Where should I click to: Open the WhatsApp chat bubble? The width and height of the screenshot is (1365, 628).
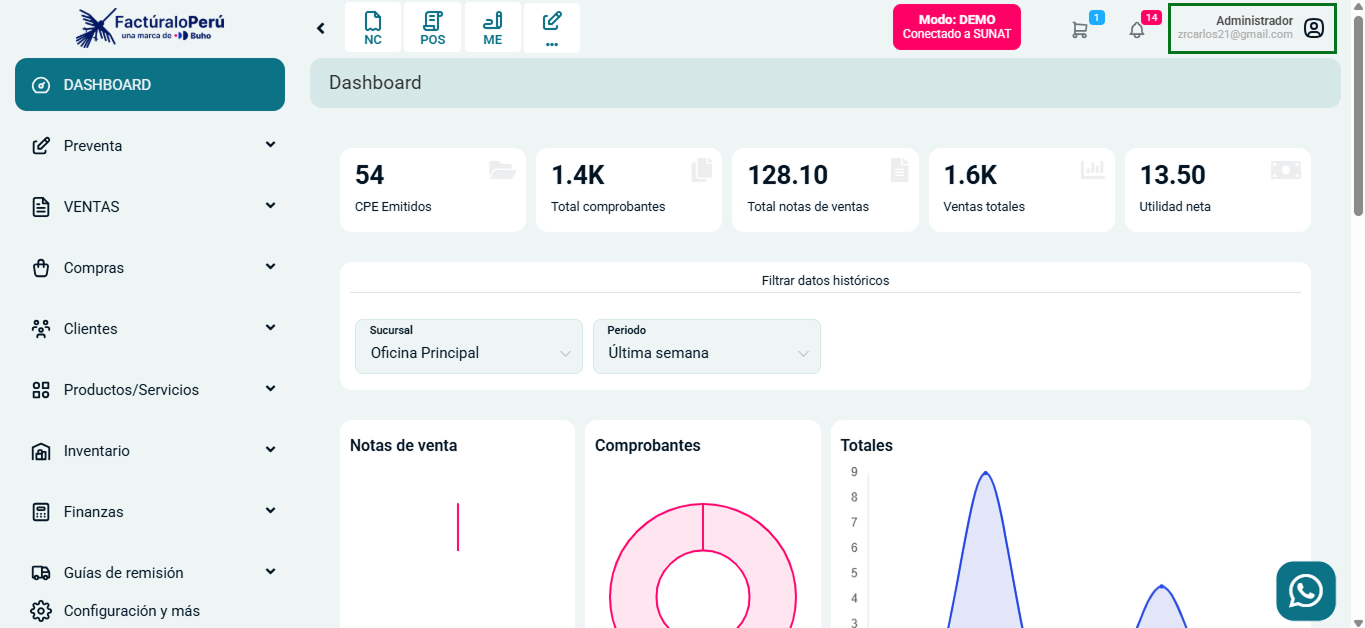pyautogui.click(x=1305, y=590)
